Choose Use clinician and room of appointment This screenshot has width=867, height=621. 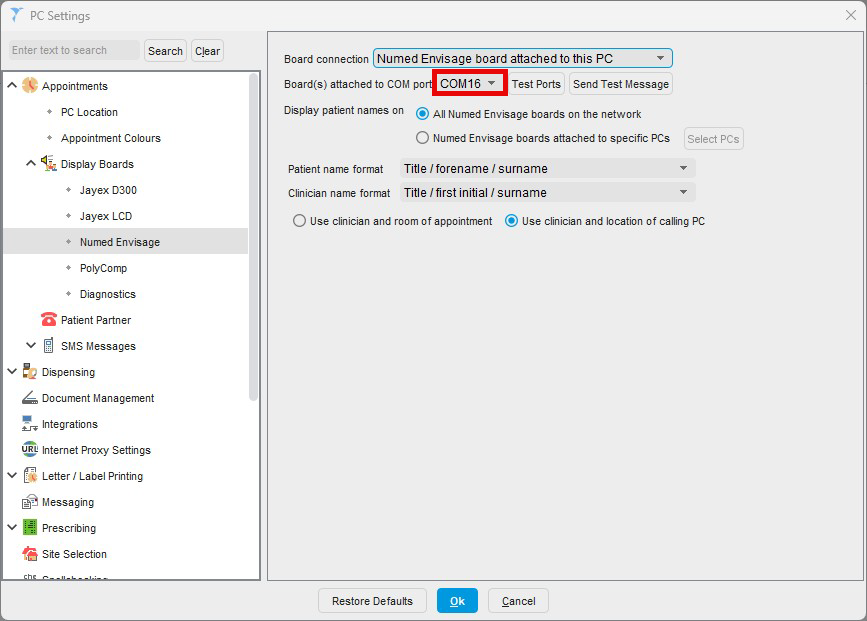tap(299, 221)
